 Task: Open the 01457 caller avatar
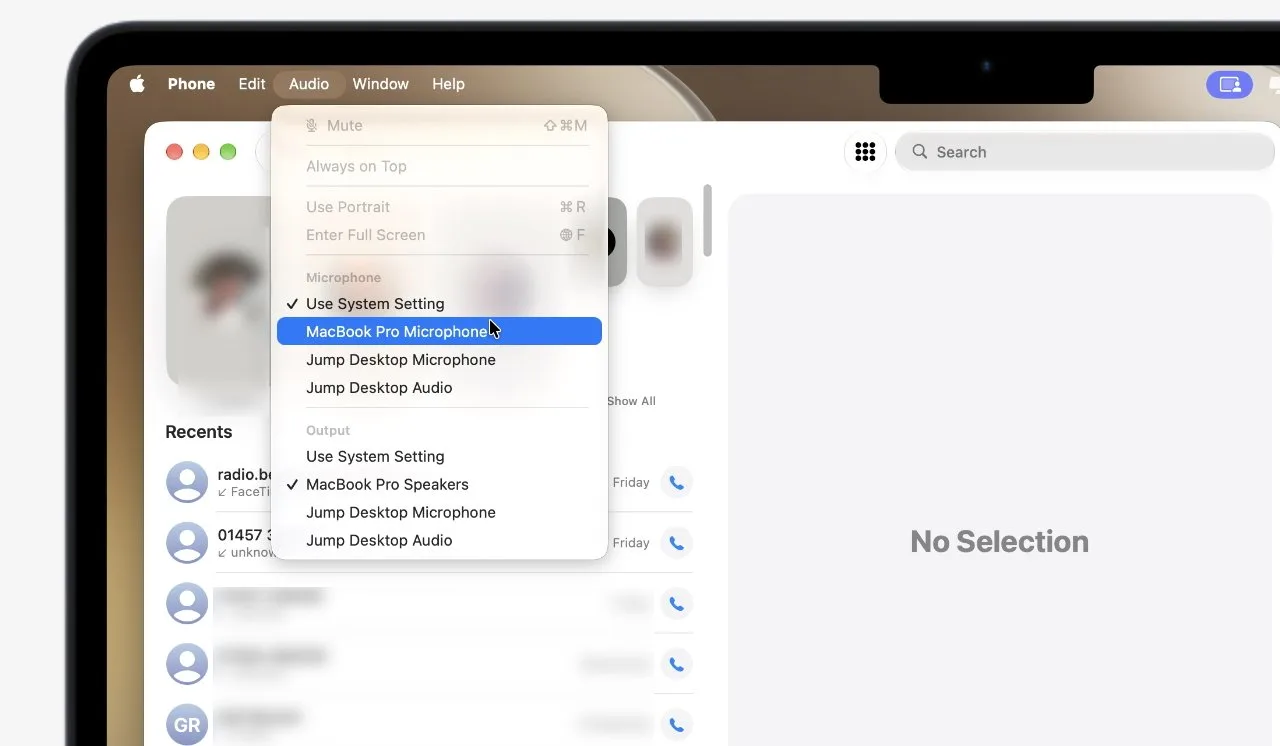point(187,543)
